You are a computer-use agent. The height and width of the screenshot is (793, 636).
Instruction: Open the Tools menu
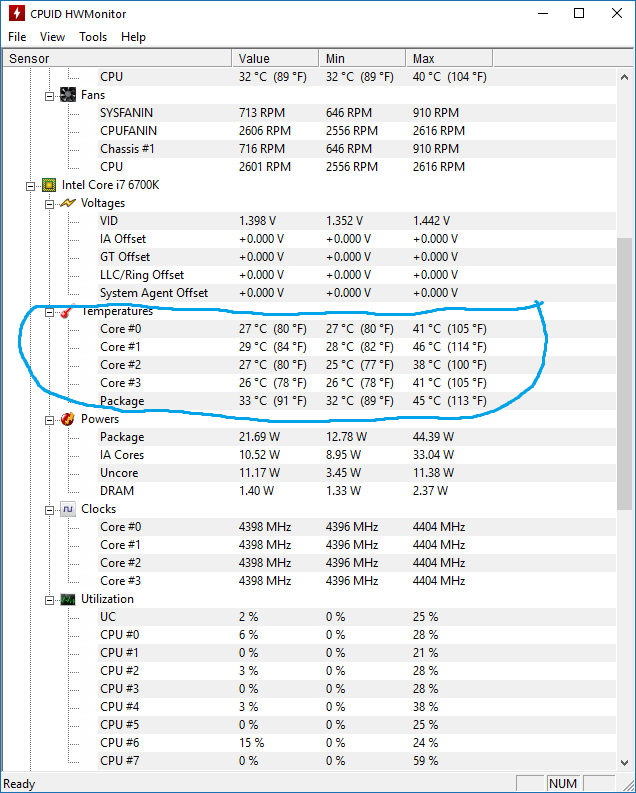click(93, 37)
